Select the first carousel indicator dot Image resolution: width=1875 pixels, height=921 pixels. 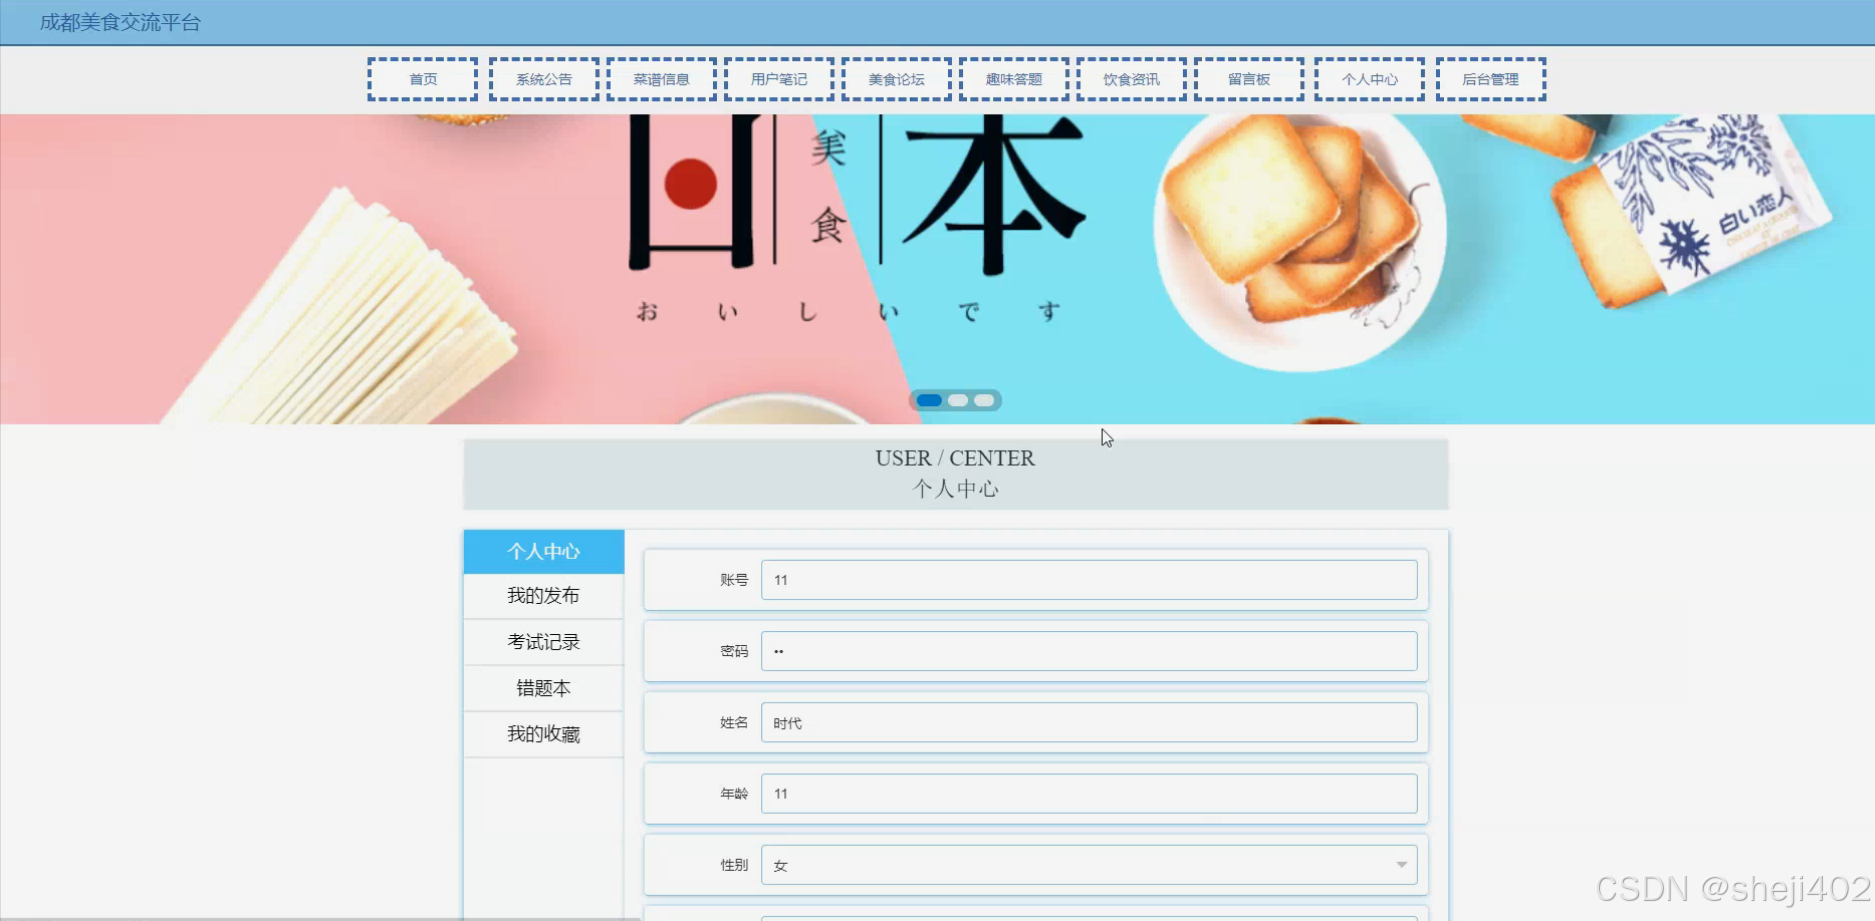[929, 400]
